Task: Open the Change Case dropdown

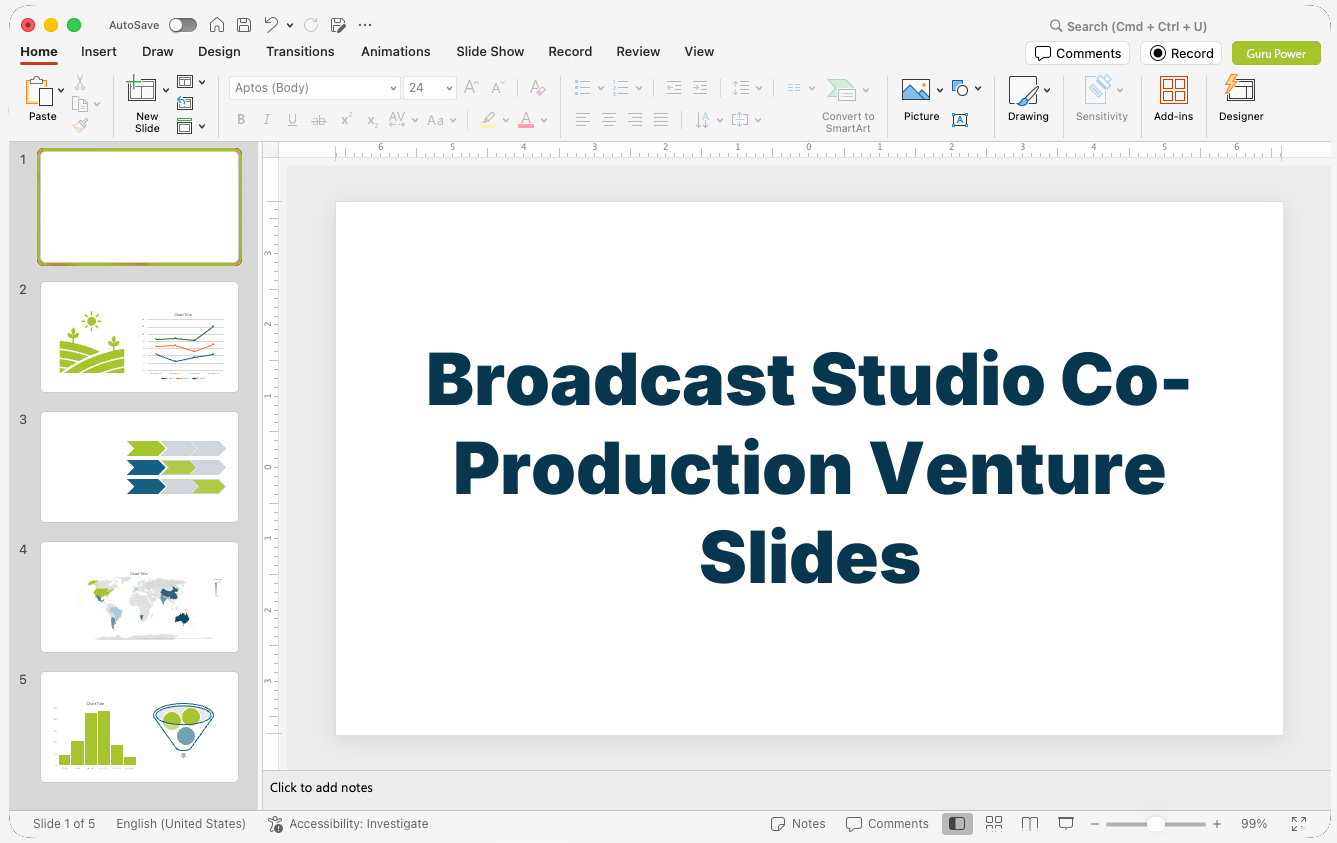Action: tap(441, 120)
